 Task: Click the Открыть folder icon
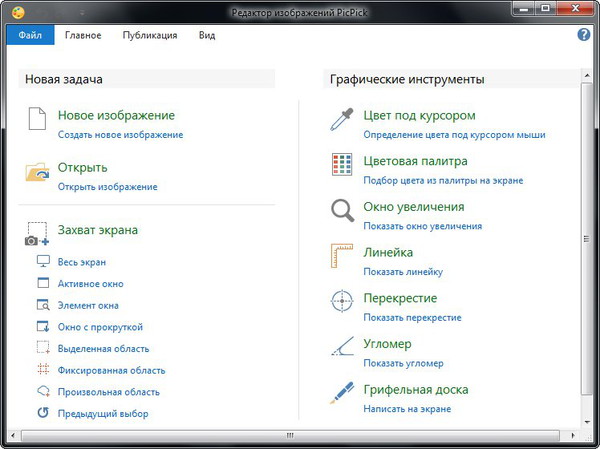37,172
